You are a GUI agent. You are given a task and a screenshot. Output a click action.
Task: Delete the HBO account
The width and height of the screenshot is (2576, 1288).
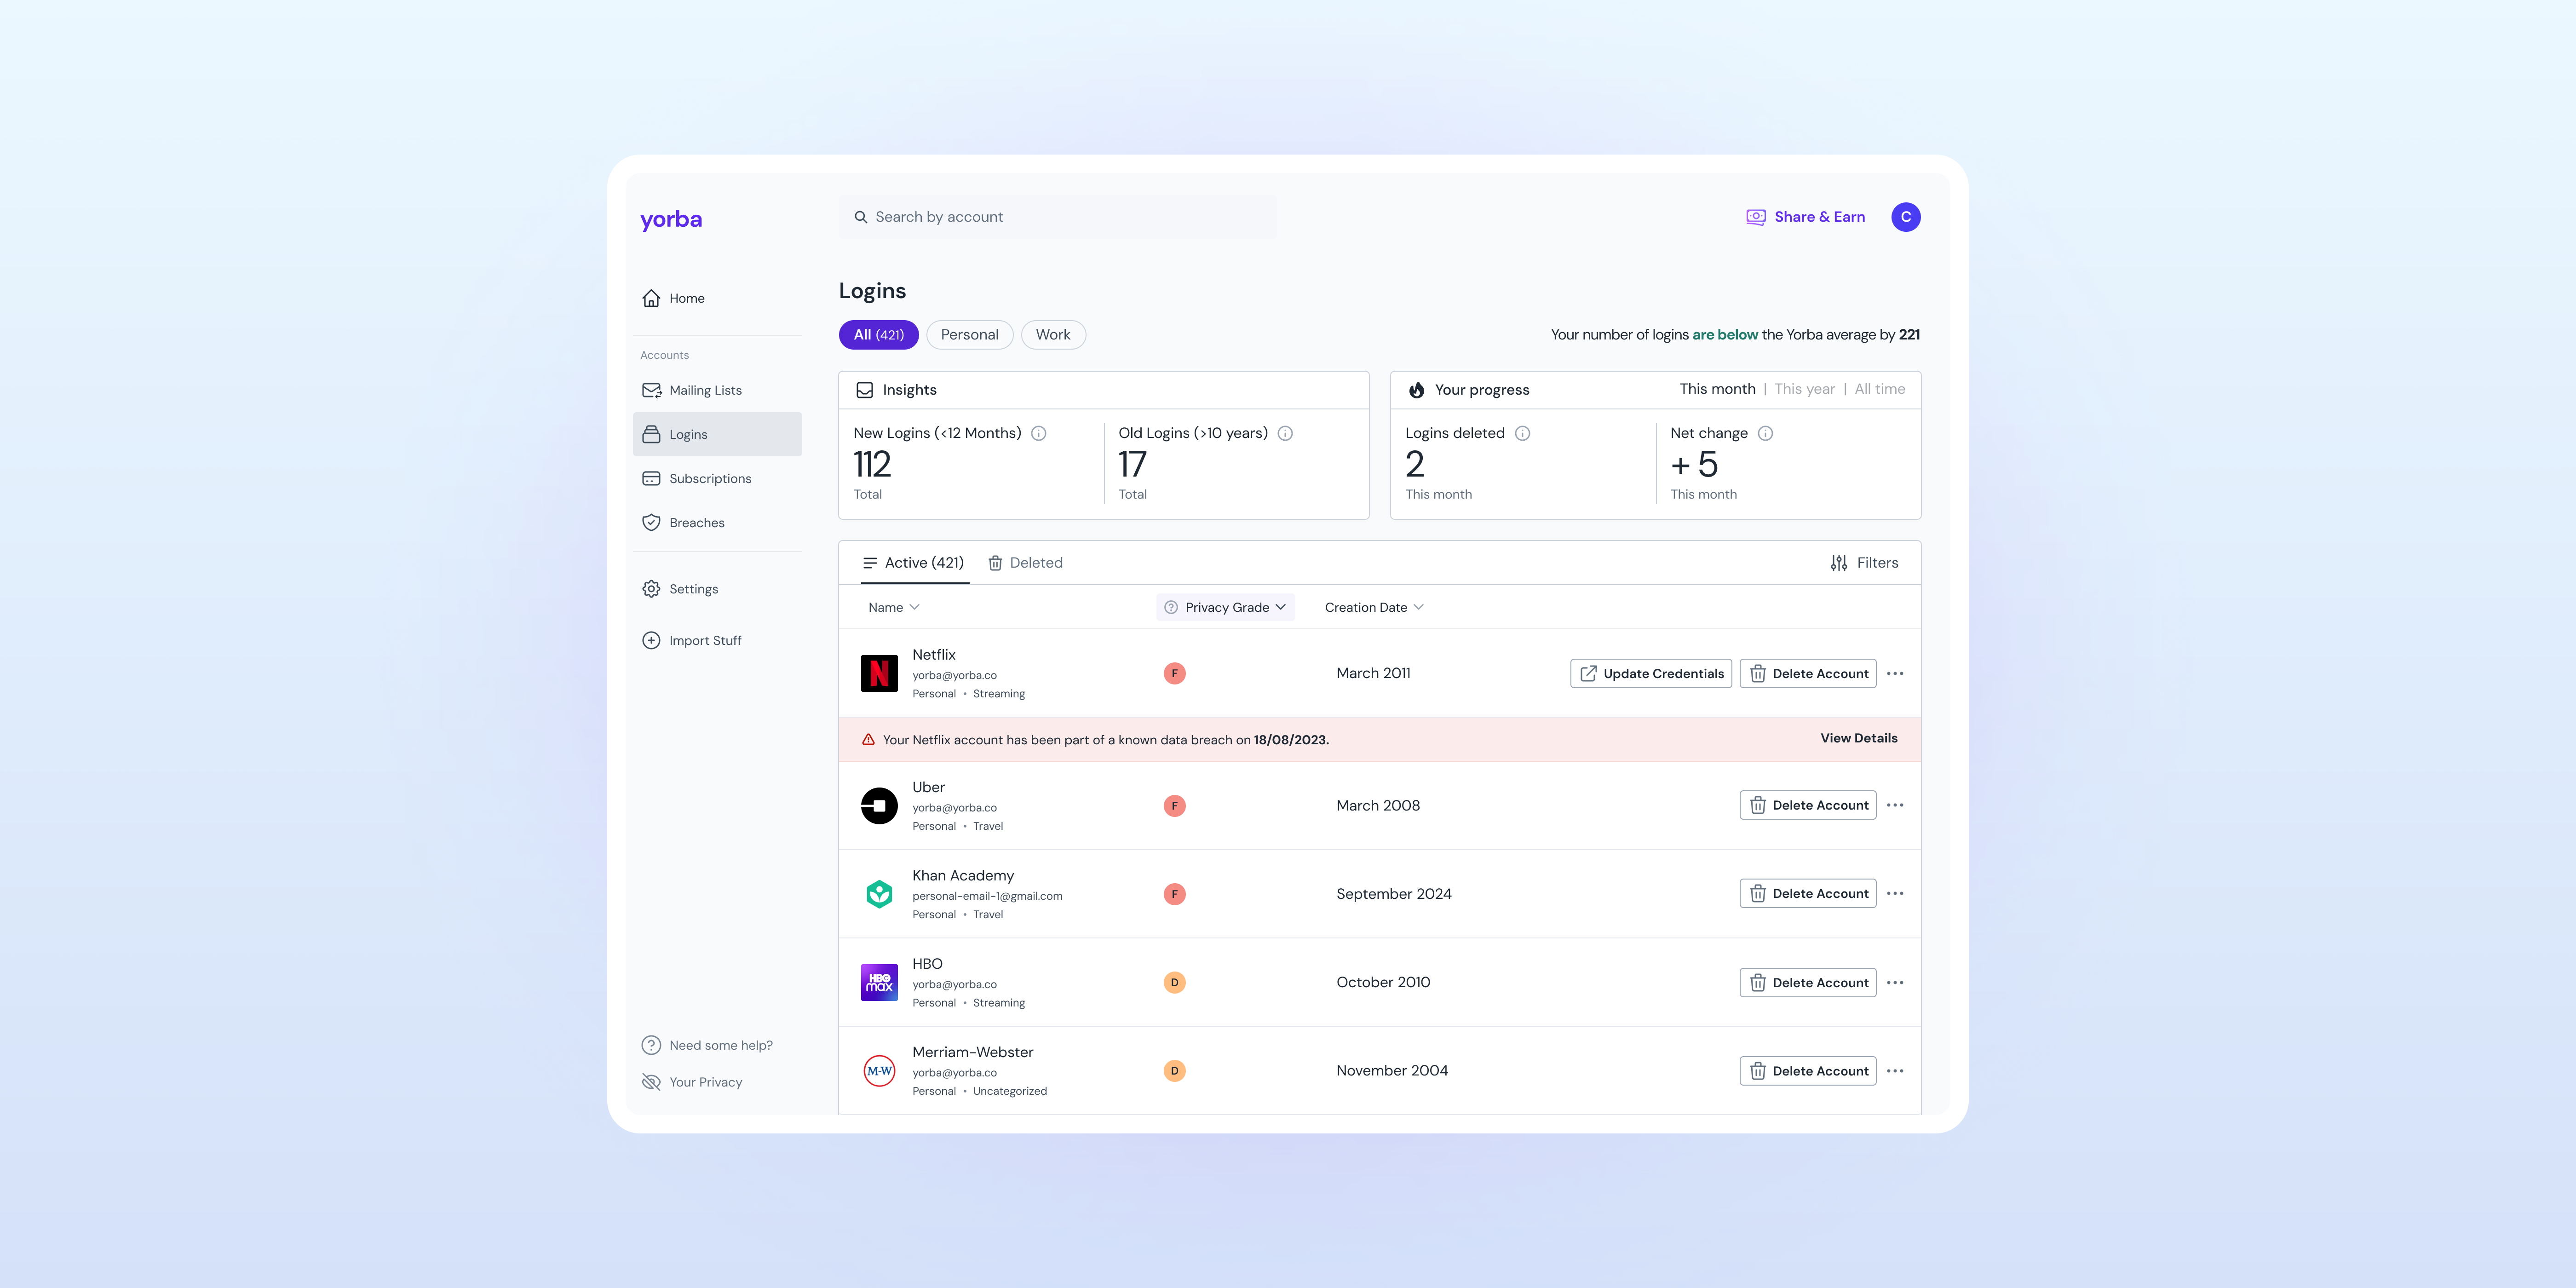pyautogui.click(x=1807, y=983)
